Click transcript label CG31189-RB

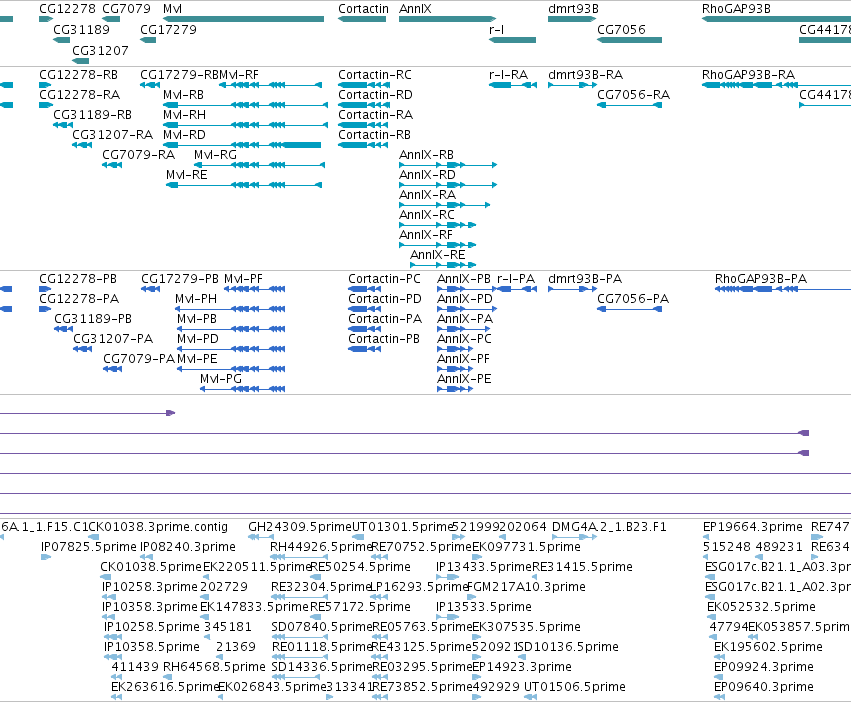pyautogui.click(x=92, y=115)
